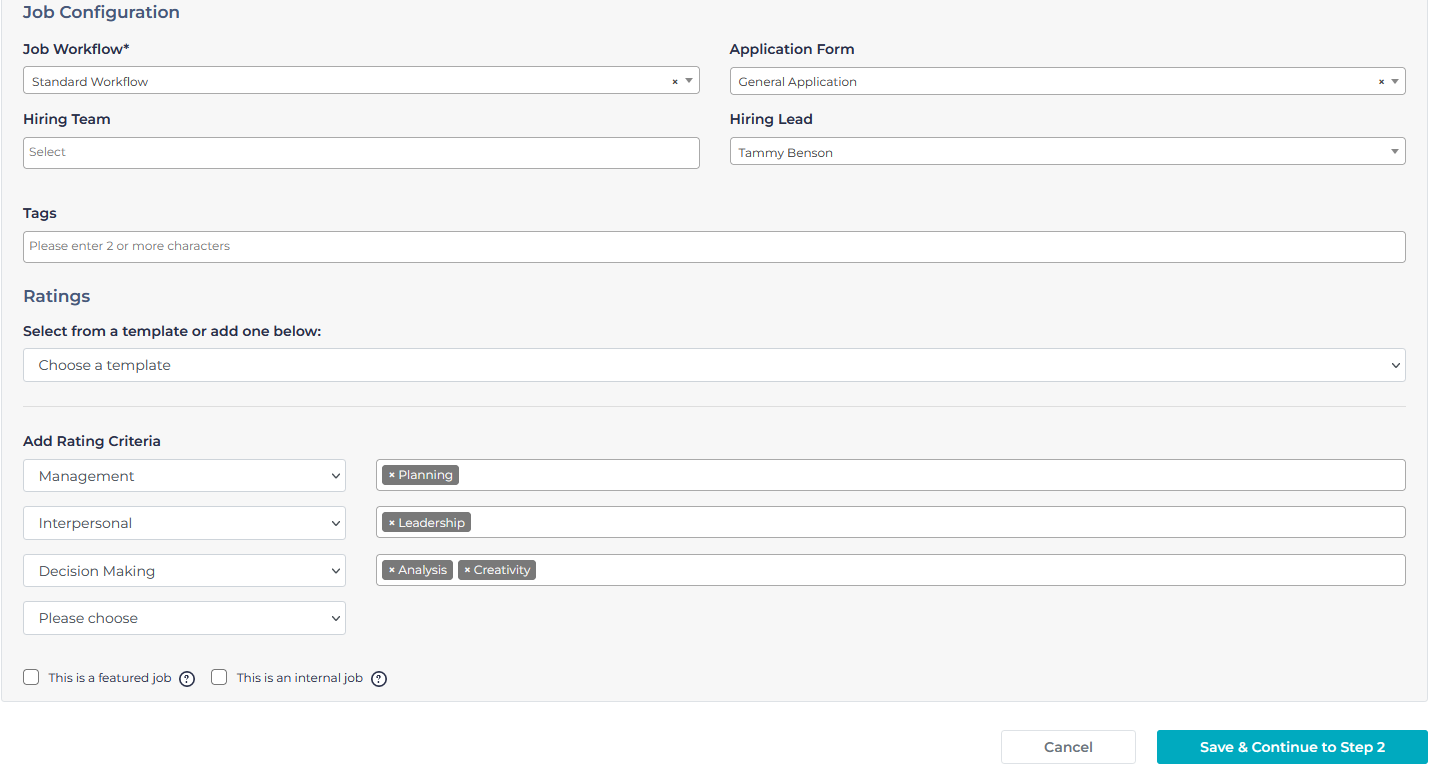Viewport: 1439px width, 767px height.
Task: Open internal job help tooltip icon
Action: click(379, 679)
